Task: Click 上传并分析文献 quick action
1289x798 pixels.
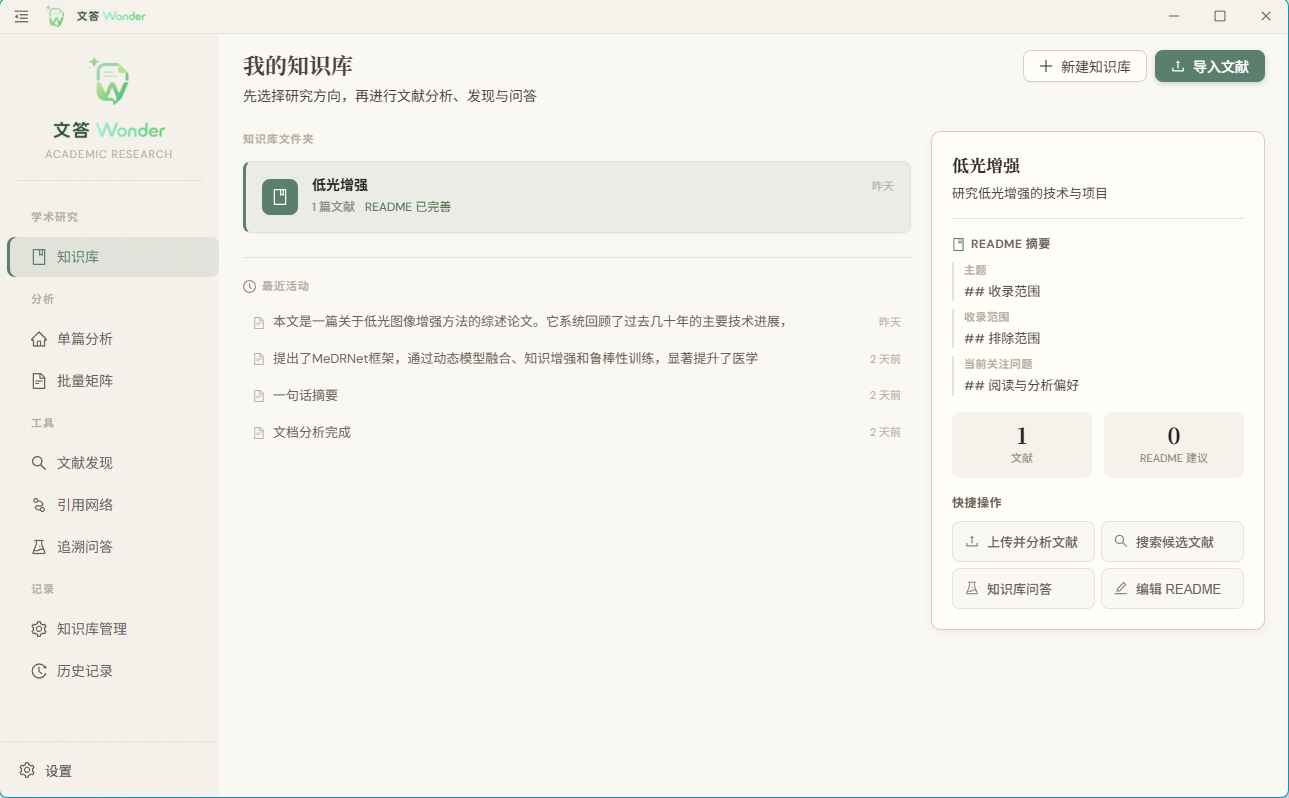Action: [1023, 541]
